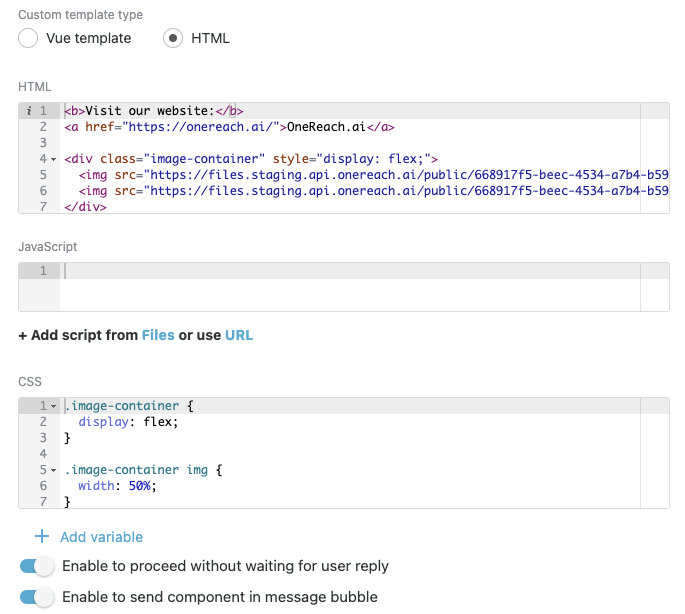Click line number 1 in JavaScript editor gutter
The image size is (685, 614).
click(x=43, y=271)
